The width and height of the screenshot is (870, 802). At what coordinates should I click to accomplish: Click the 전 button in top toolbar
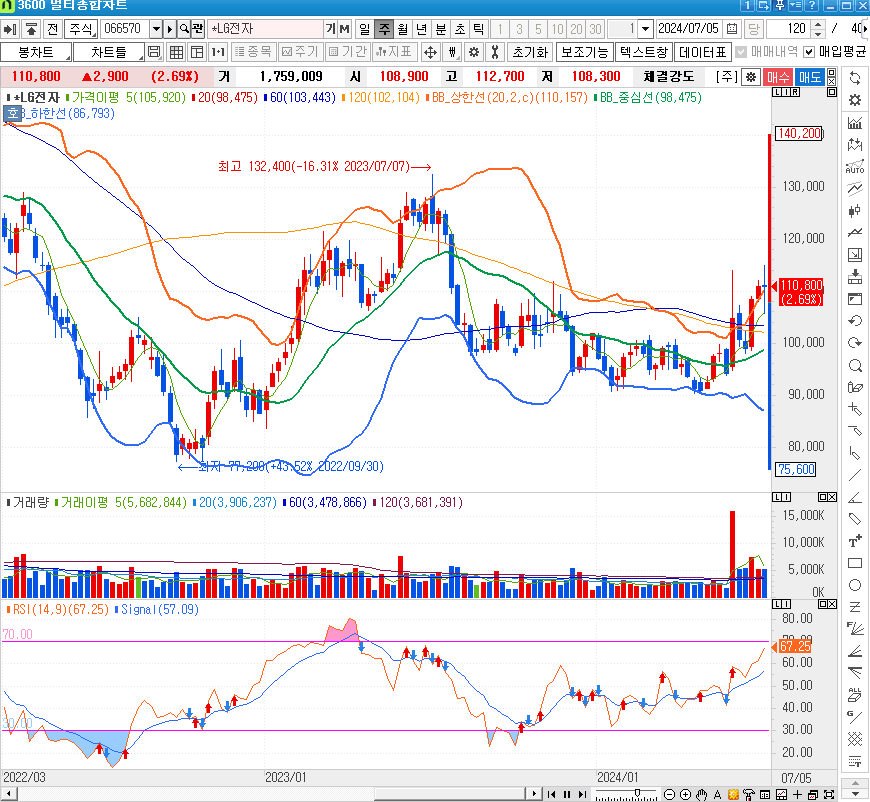click(x=52, y=28)
